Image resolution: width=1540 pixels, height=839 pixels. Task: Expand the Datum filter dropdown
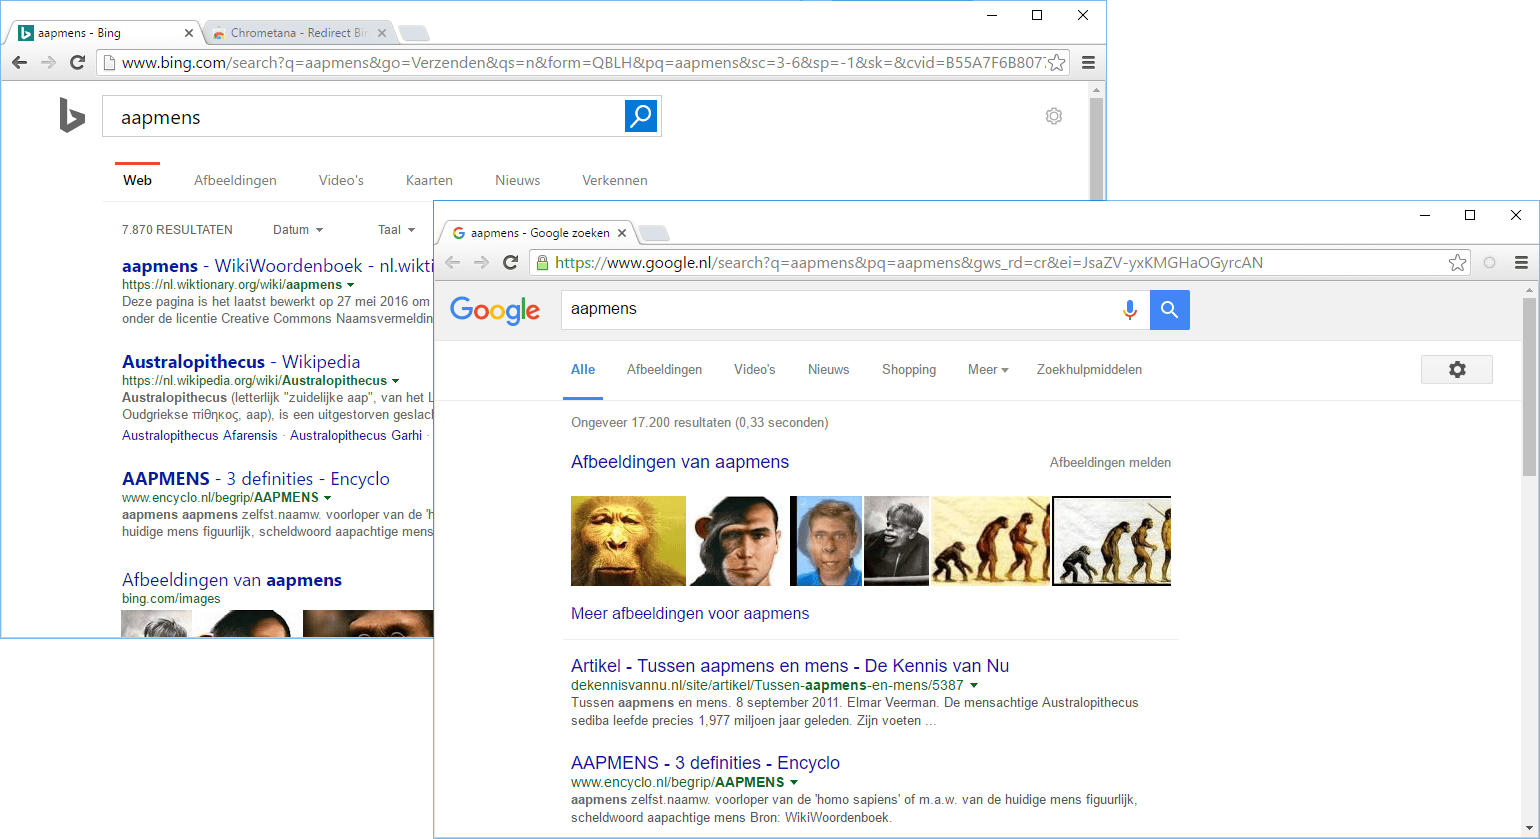click(x=297, y=230)
